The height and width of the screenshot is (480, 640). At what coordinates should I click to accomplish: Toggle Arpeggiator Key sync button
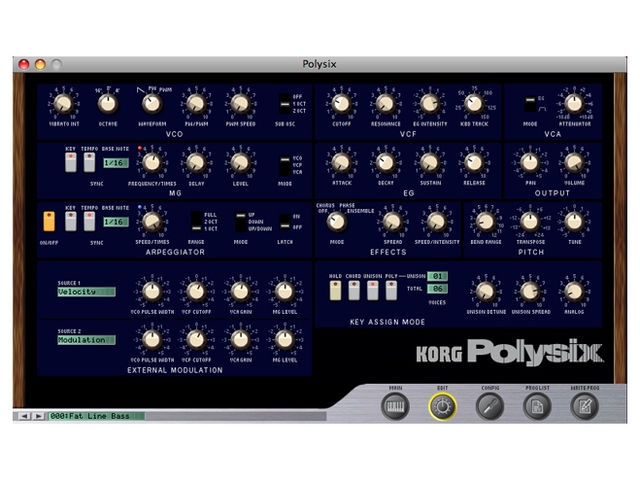click(x=71, y=221)
